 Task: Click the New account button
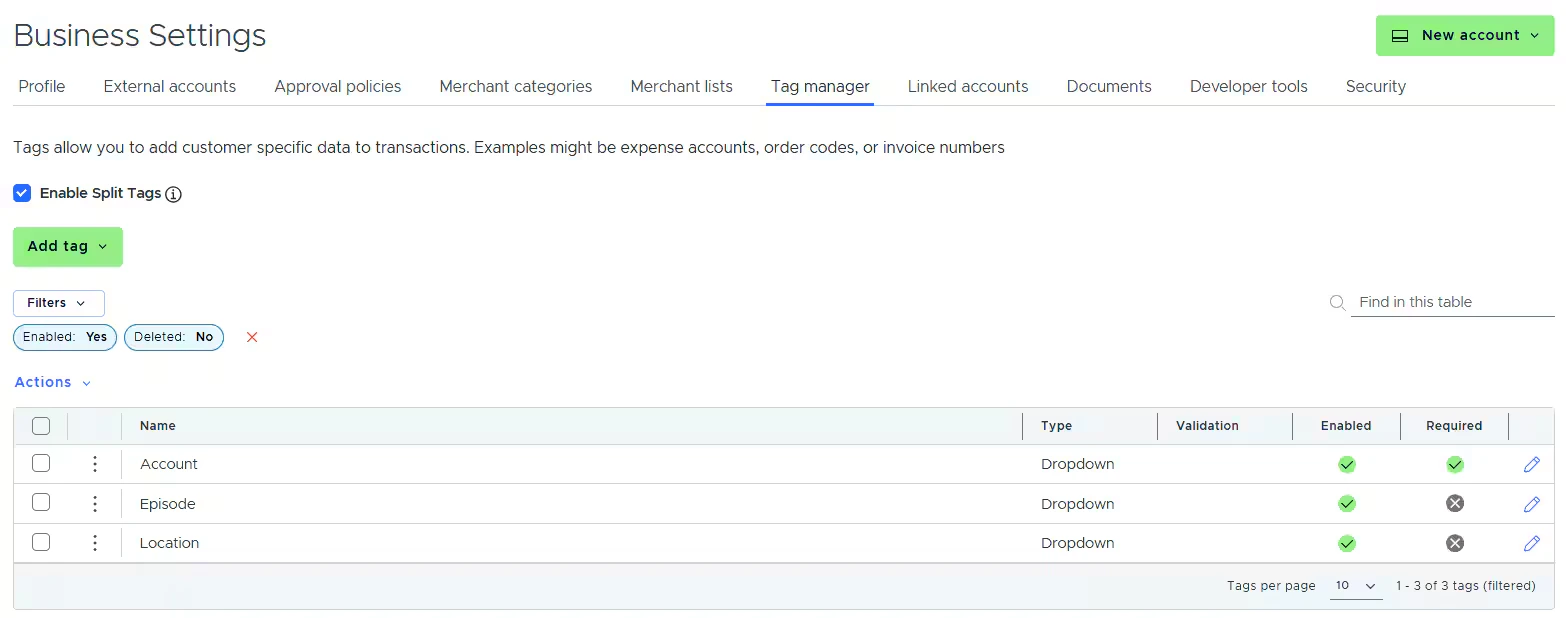[x=1464, y=36]
